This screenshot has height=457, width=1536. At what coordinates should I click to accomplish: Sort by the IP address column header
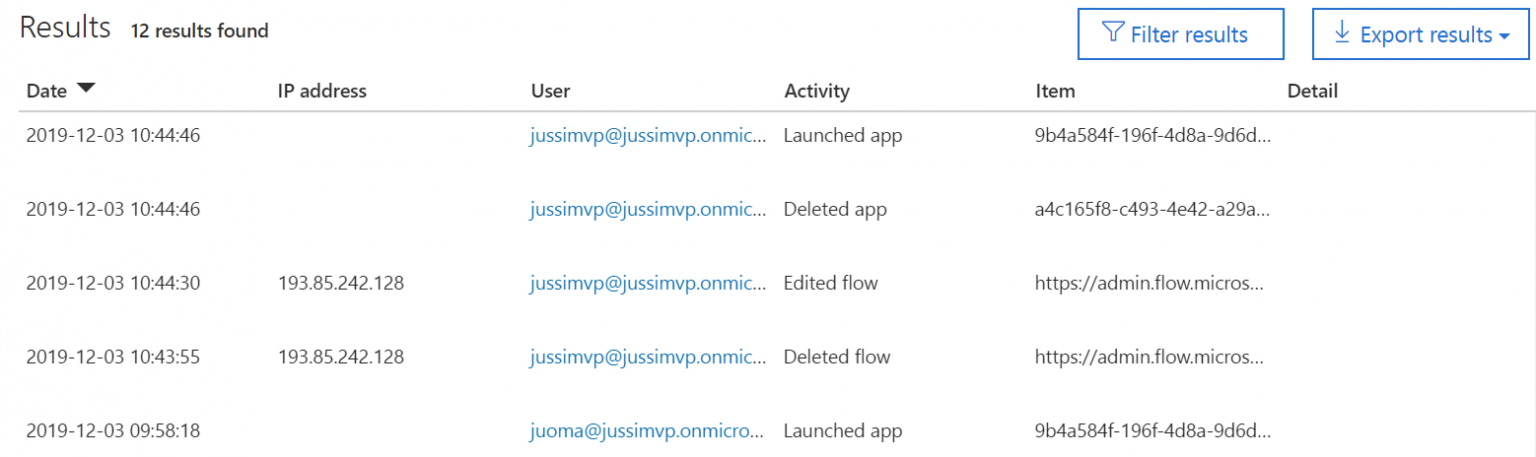(x=322, y=91)
